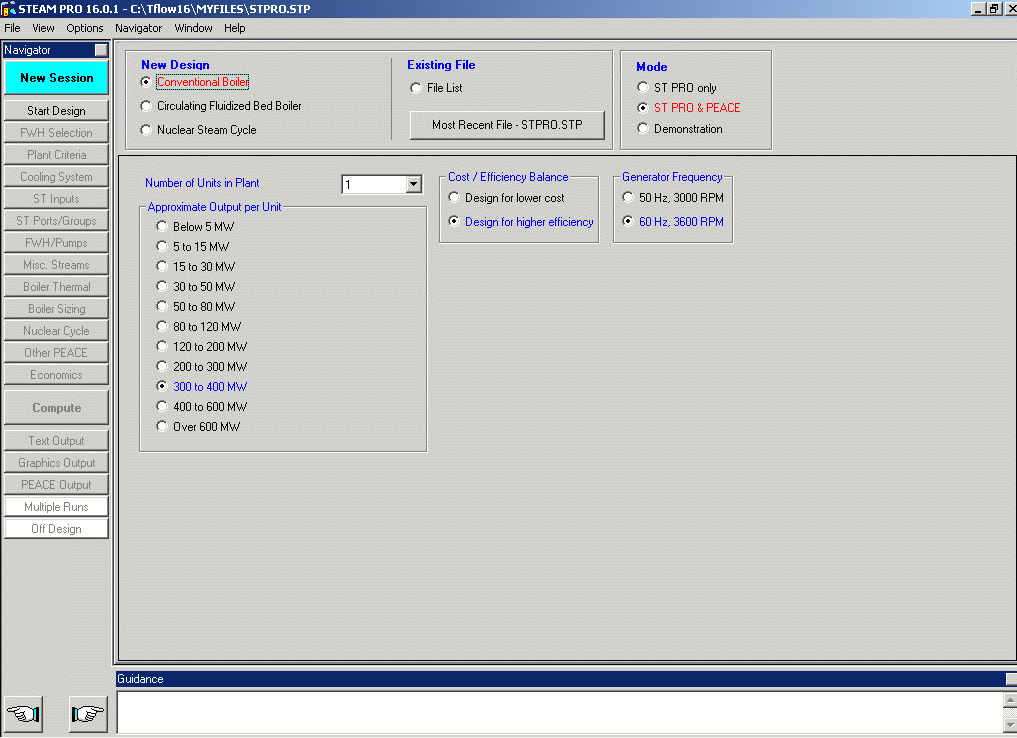Image resolution: width=1017 pixels, height=738 pixels.
Task: Click inside the Guidance text box
Action: [x=560, y=713]
